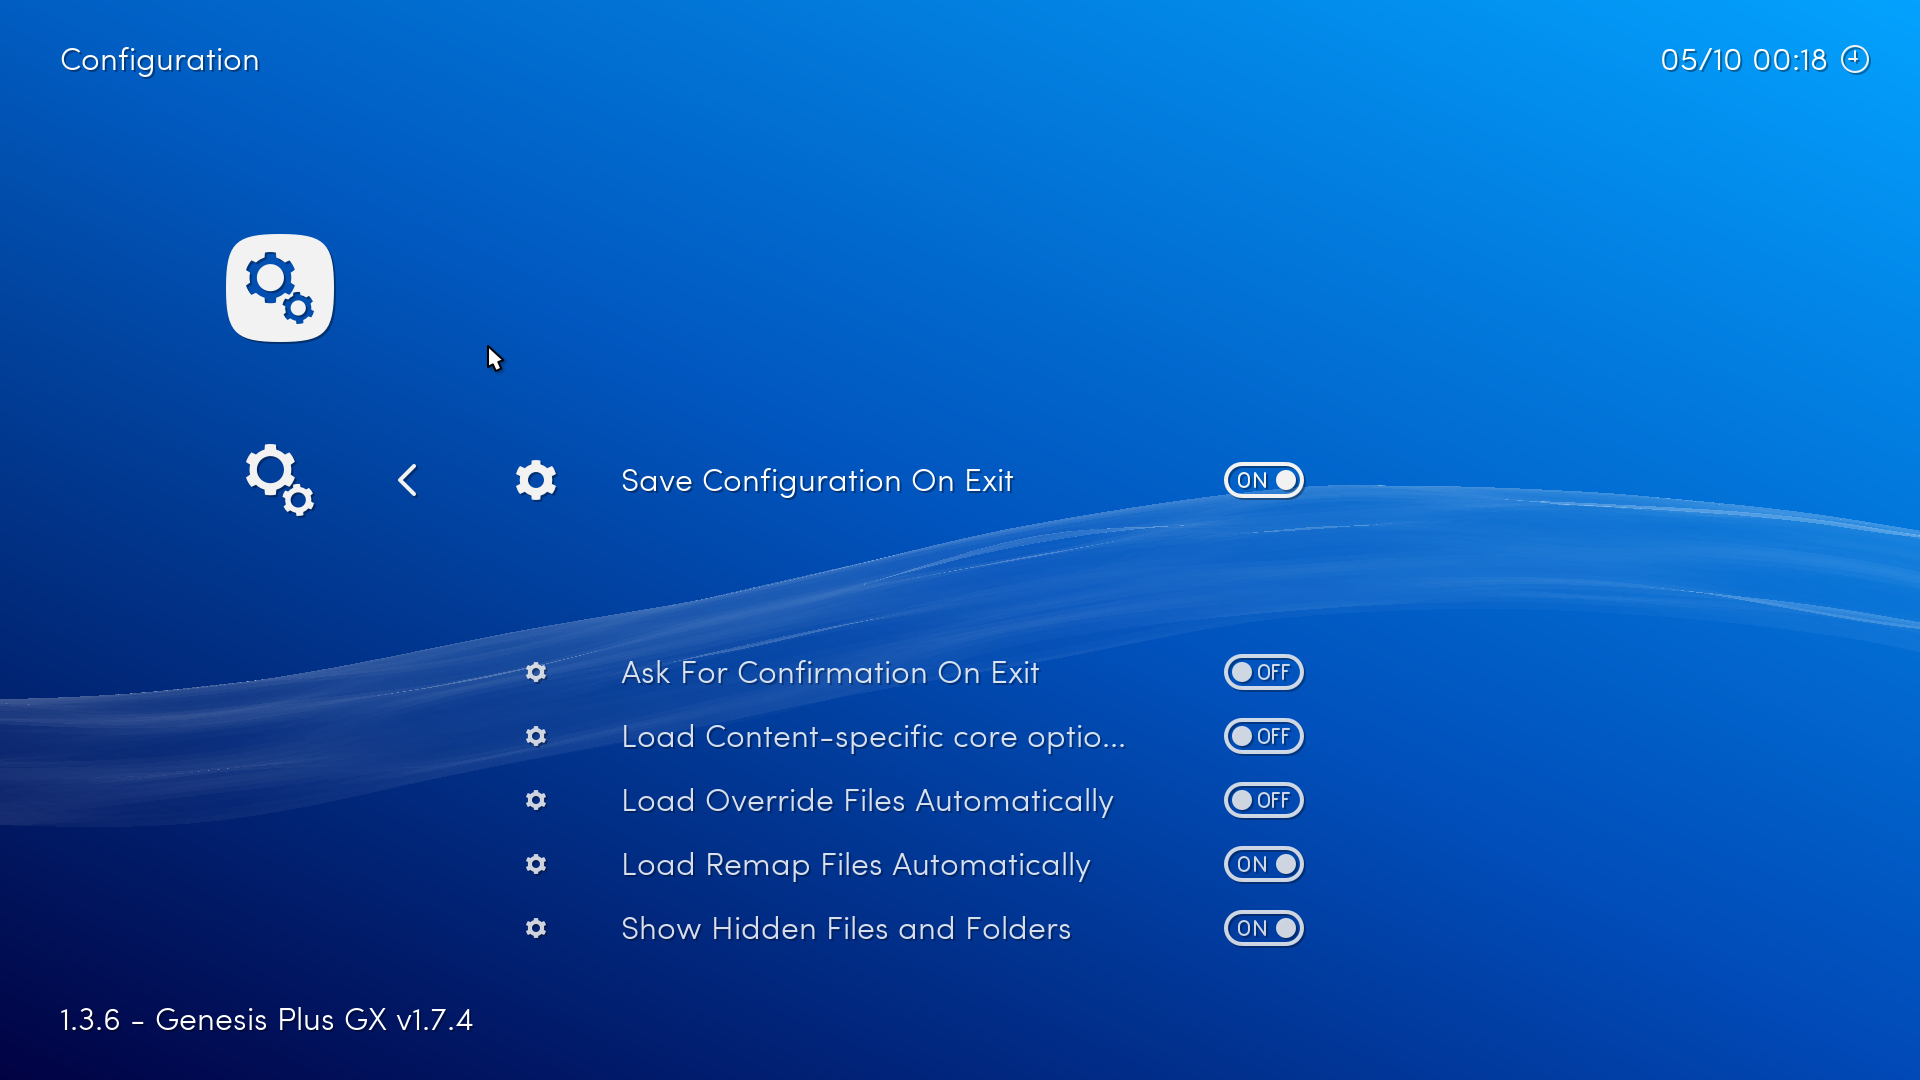The image size is (1920, 1080).
Task: Select Ask For Confirmation On Exit entry
Action: pyautogui.click(x=830, y=673)
